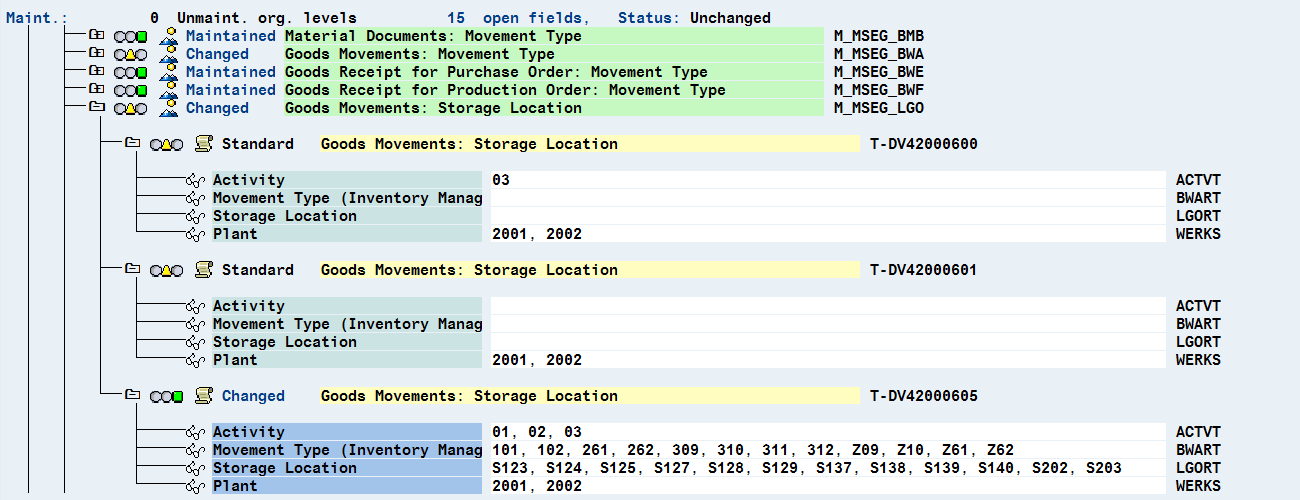Expand the M_MSEG_BWA Goods Movements folder
Viewport: 1300px width, 500px height.
96,54
